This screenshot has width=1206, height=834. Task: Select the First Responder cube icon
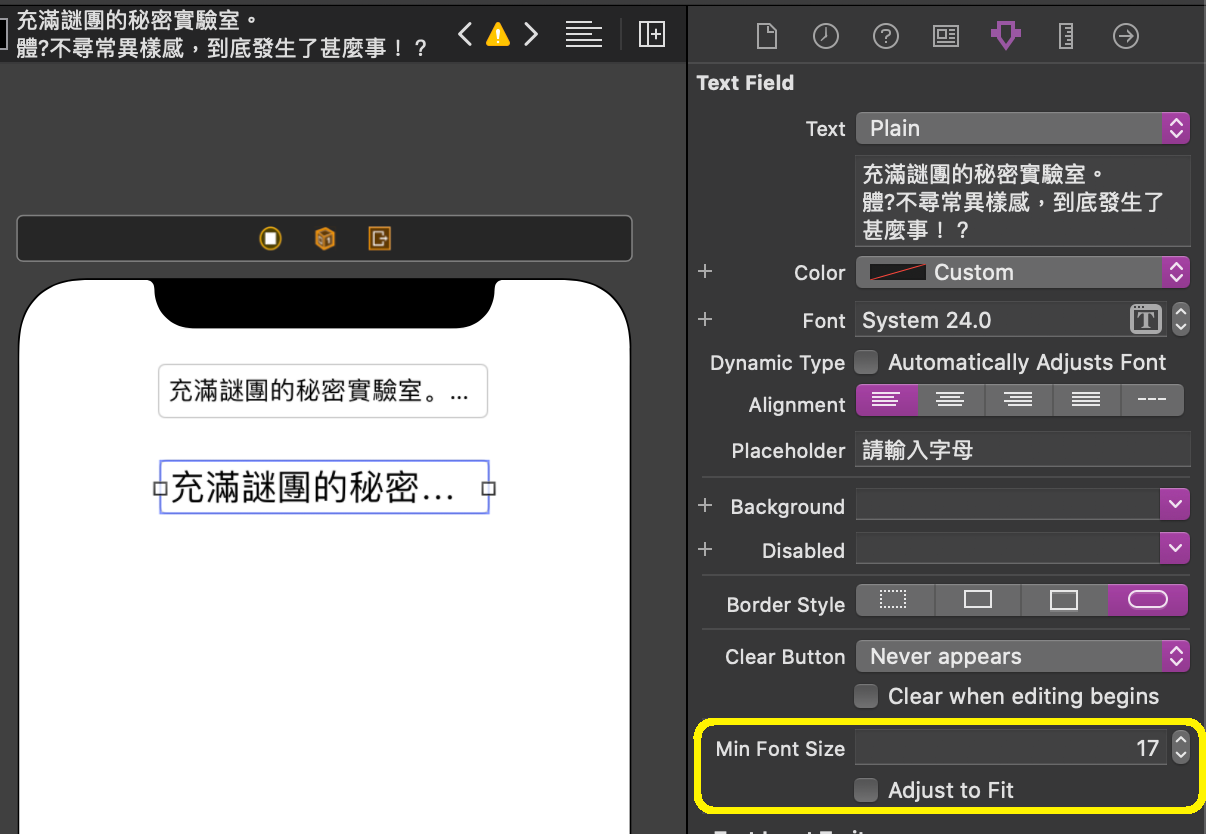coord(325,238)
